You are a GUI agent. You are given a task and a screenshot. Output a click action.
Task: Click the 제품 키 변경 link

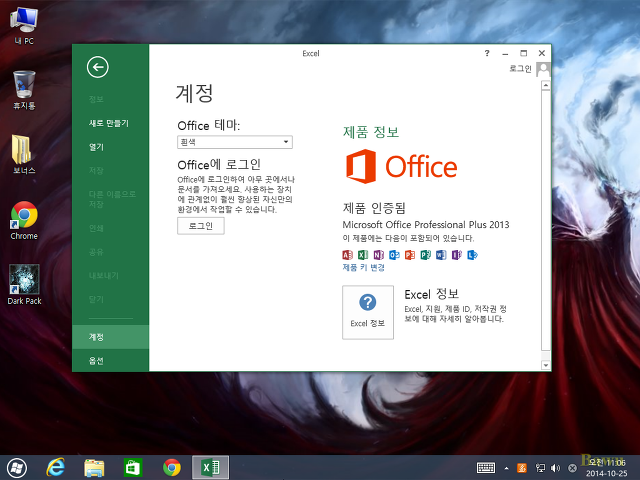(x=363, y=267)
